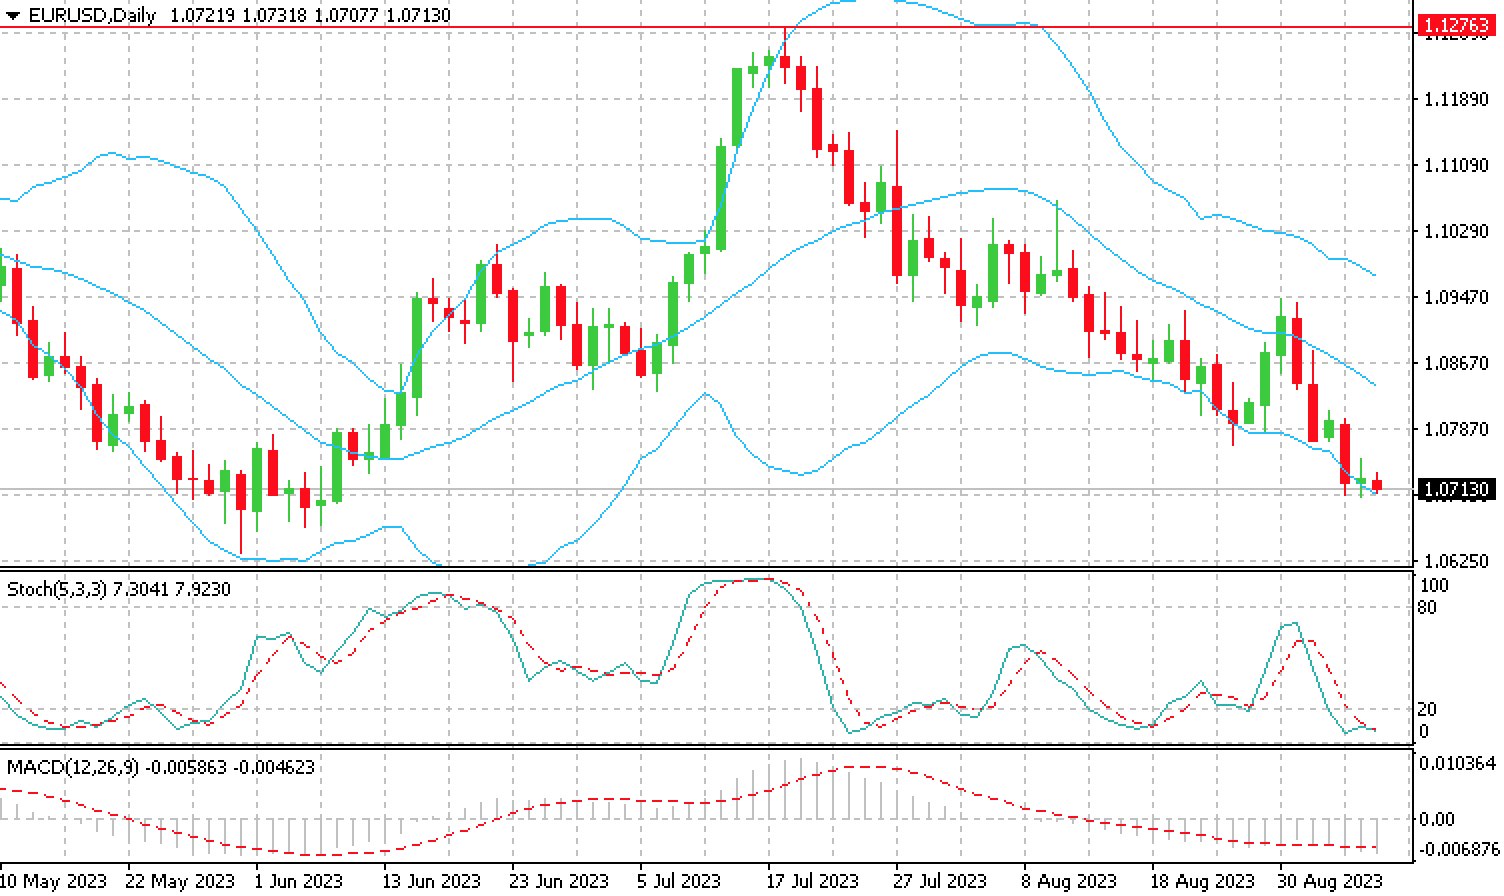Viewport: 1504px width, 896px height.
Task: Click the 1.09470 price scale value
Action: pos(1456,297)
